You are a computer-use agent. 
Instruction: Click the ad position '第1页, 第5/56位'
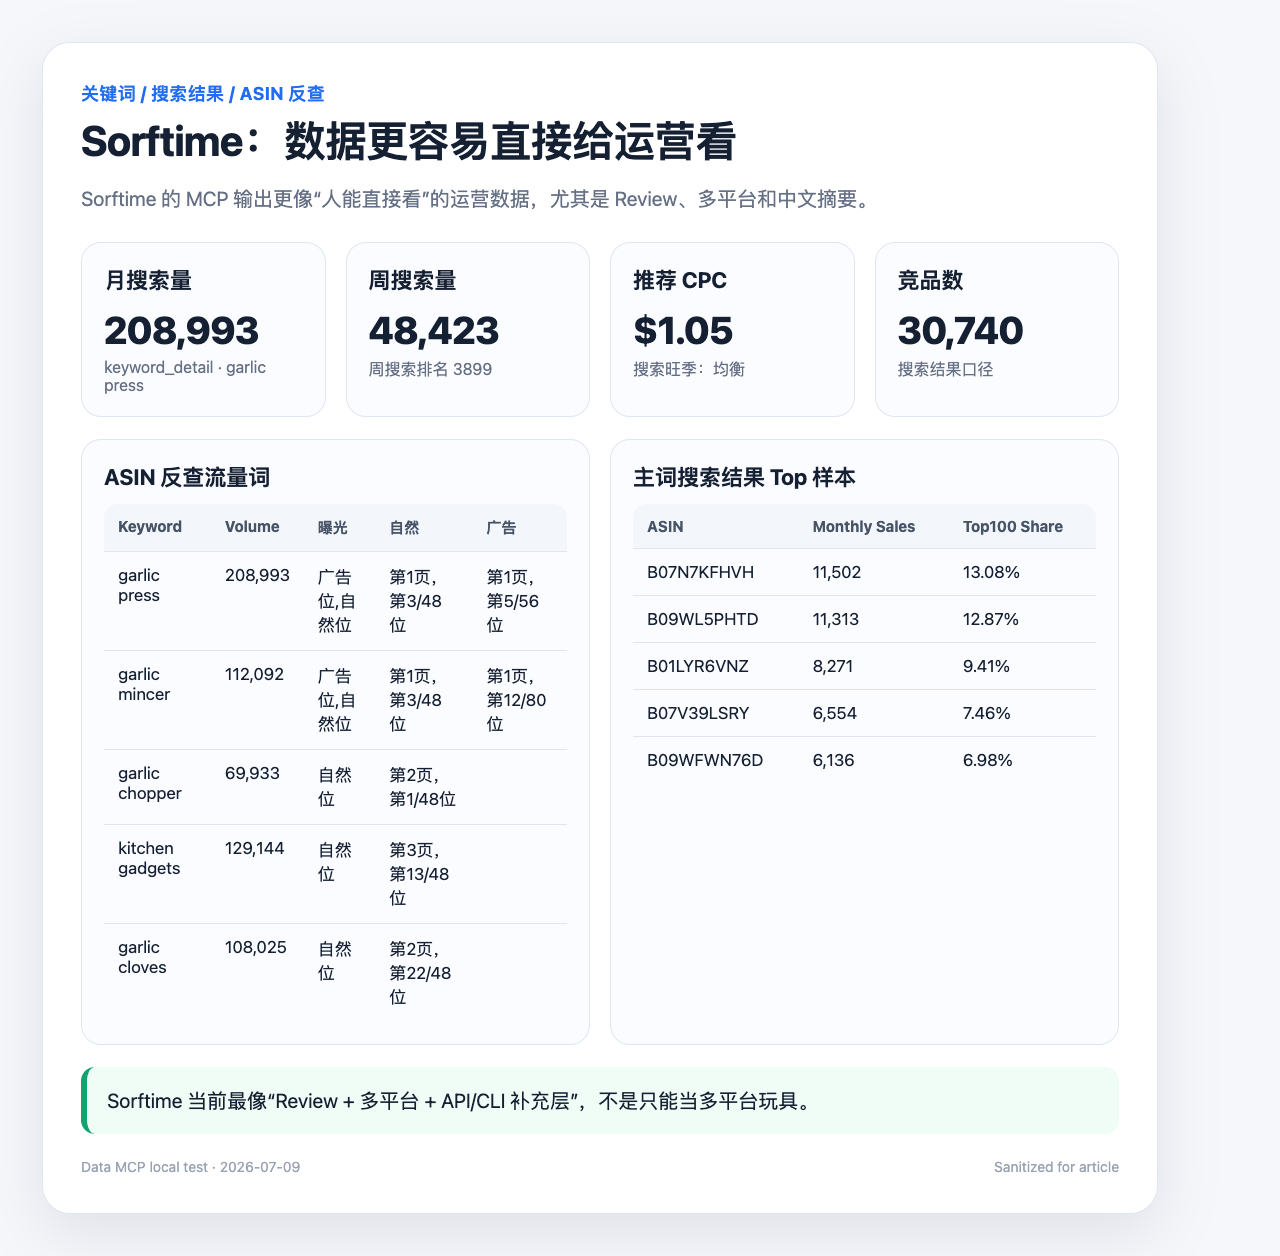(513, 601)
